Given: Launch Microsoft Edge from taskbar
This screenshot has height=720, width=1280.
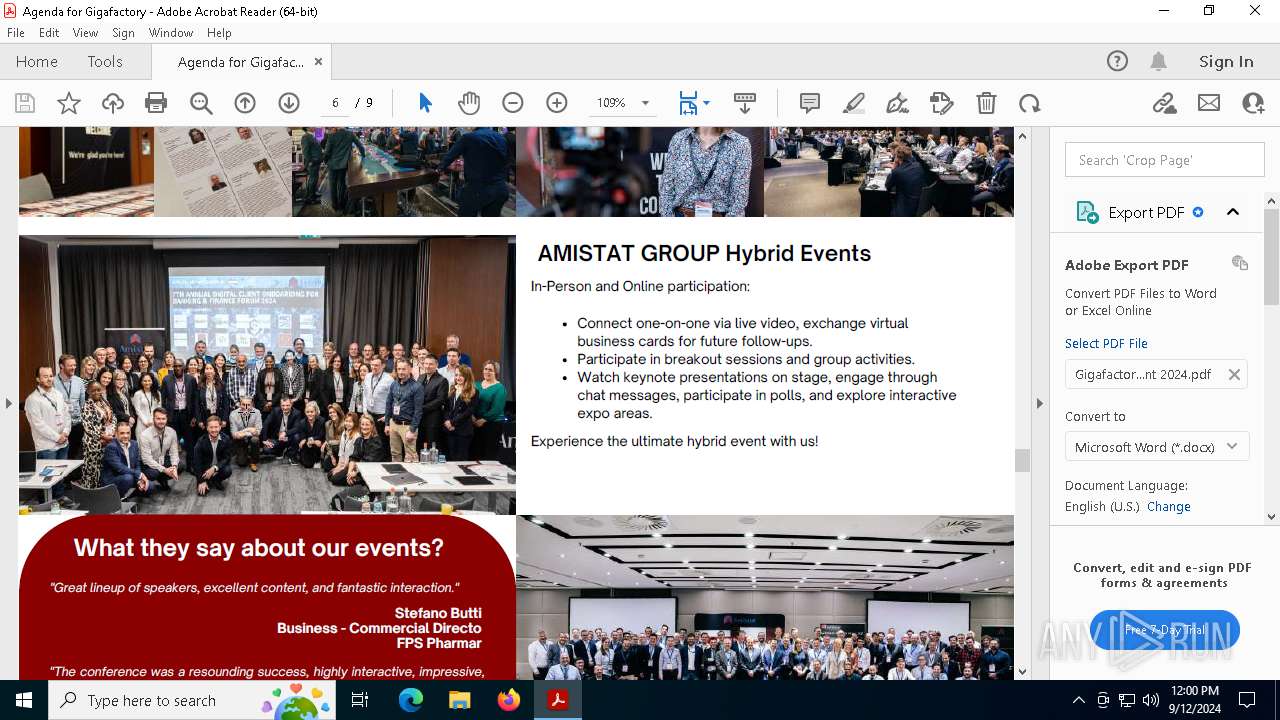Looking at the screenshot, I should pyautogui.click(x=411, y=700).
